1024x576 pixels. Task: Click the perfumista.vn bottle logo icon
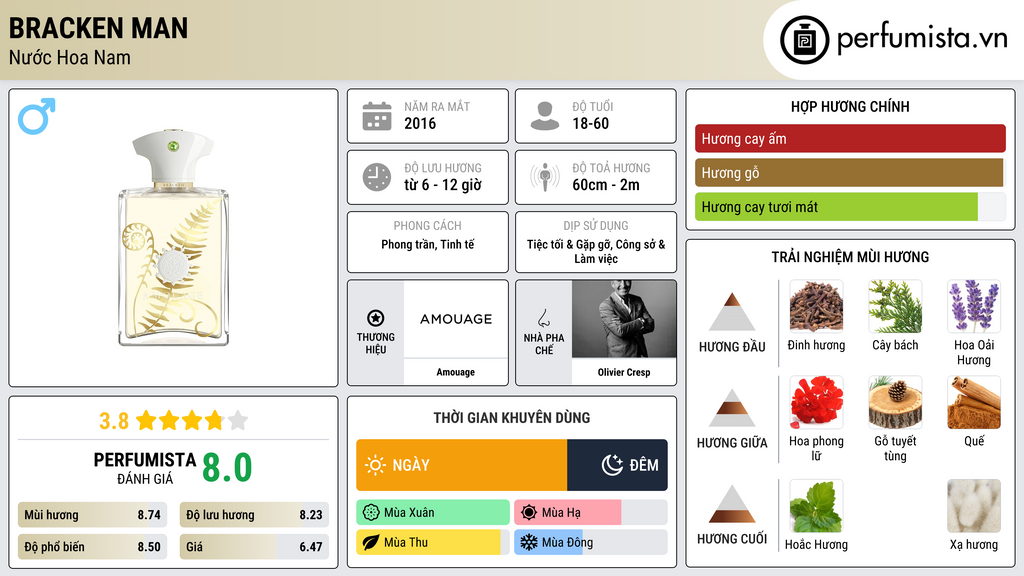(x=804, y=40)
